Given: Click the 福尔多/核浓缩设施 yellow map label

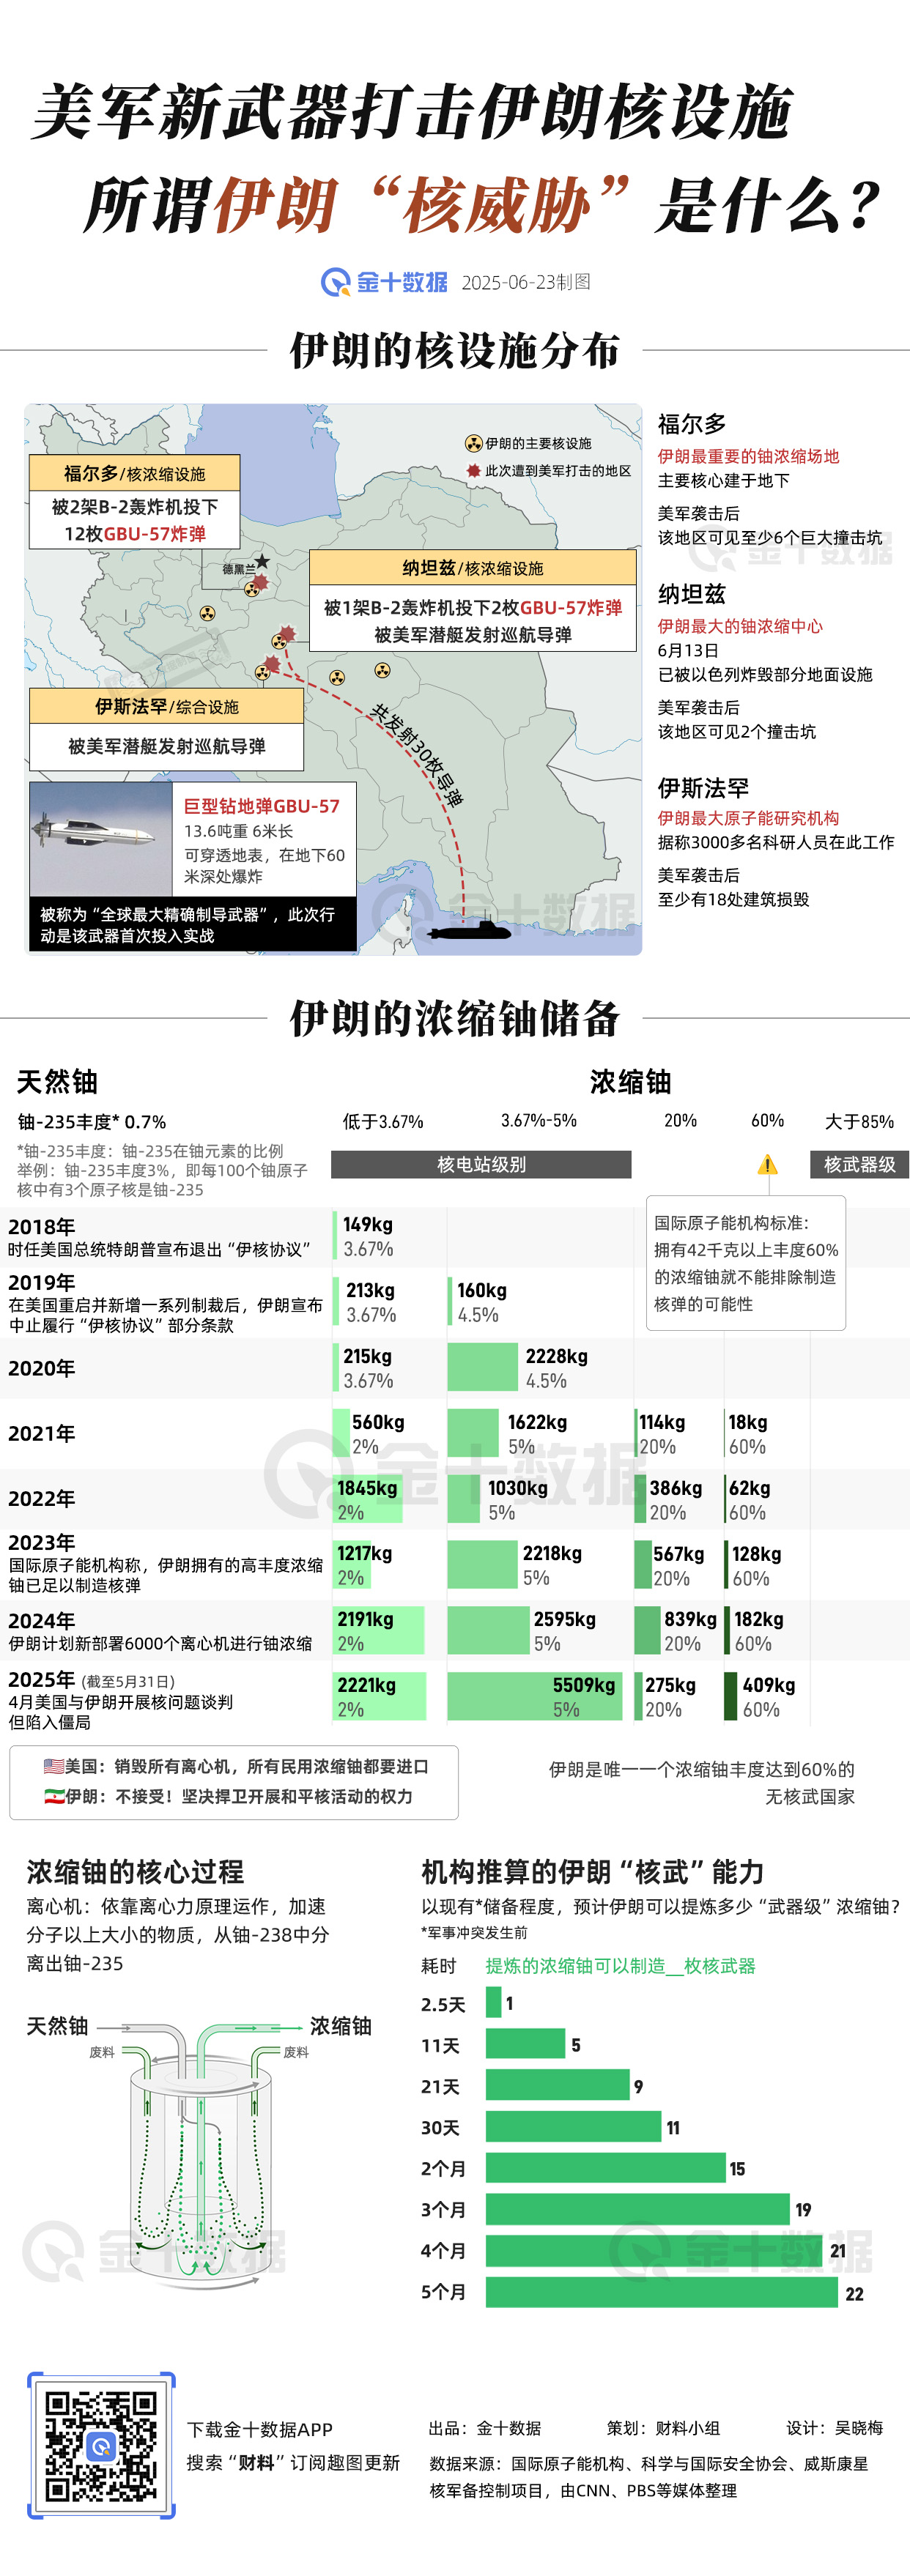Looking at the screenshot, I should point(134,473).
